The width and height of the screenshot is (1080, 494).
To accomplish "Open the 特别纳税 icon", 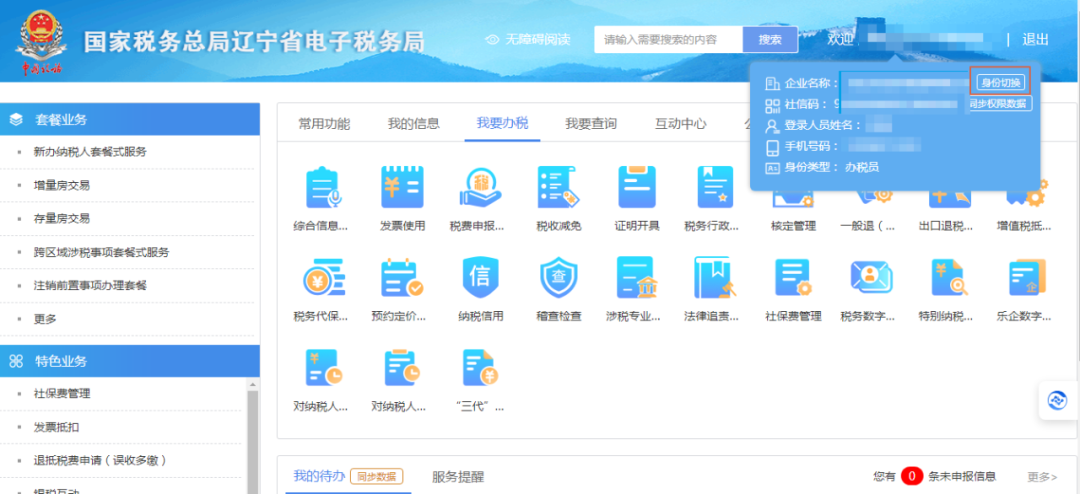I will click(x=950, y=280).
